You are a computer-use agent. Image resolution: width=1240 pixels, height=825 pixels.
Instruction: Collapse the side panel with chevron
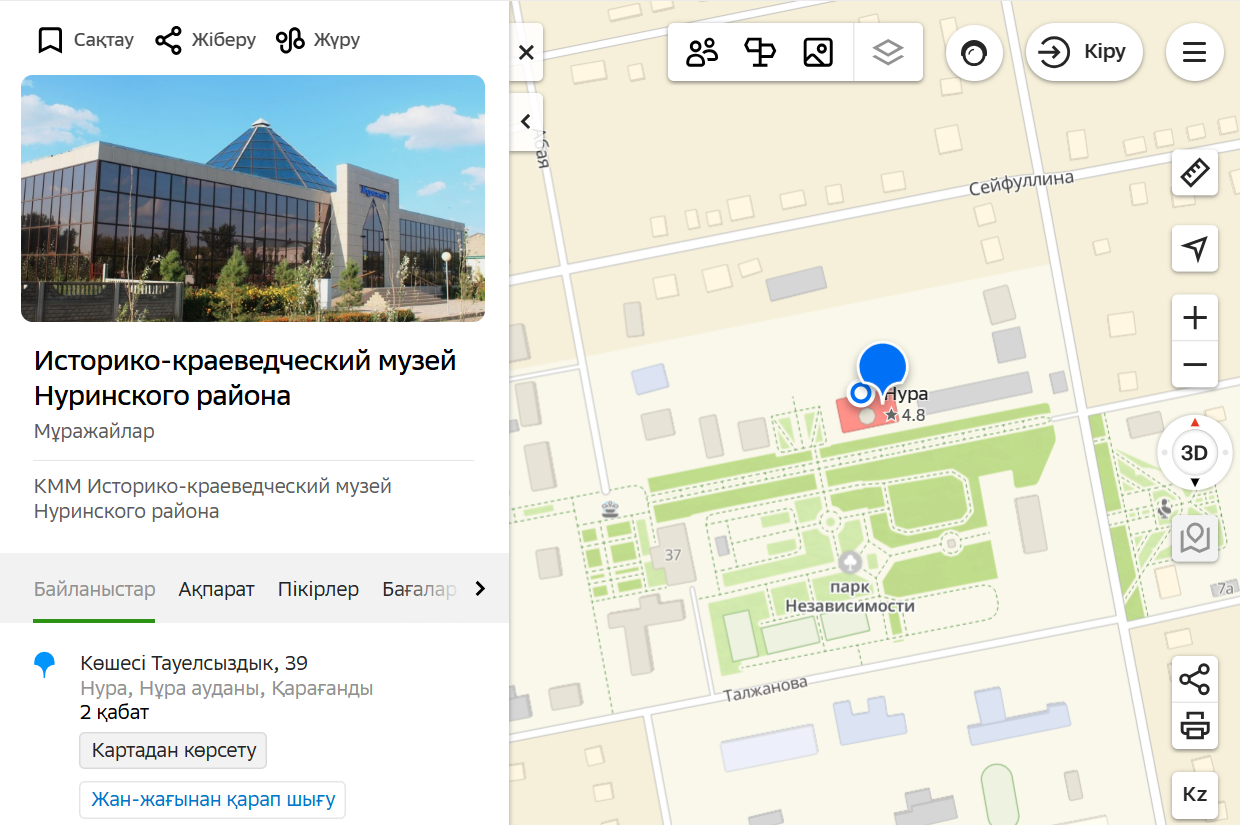[x=526, y=122]
